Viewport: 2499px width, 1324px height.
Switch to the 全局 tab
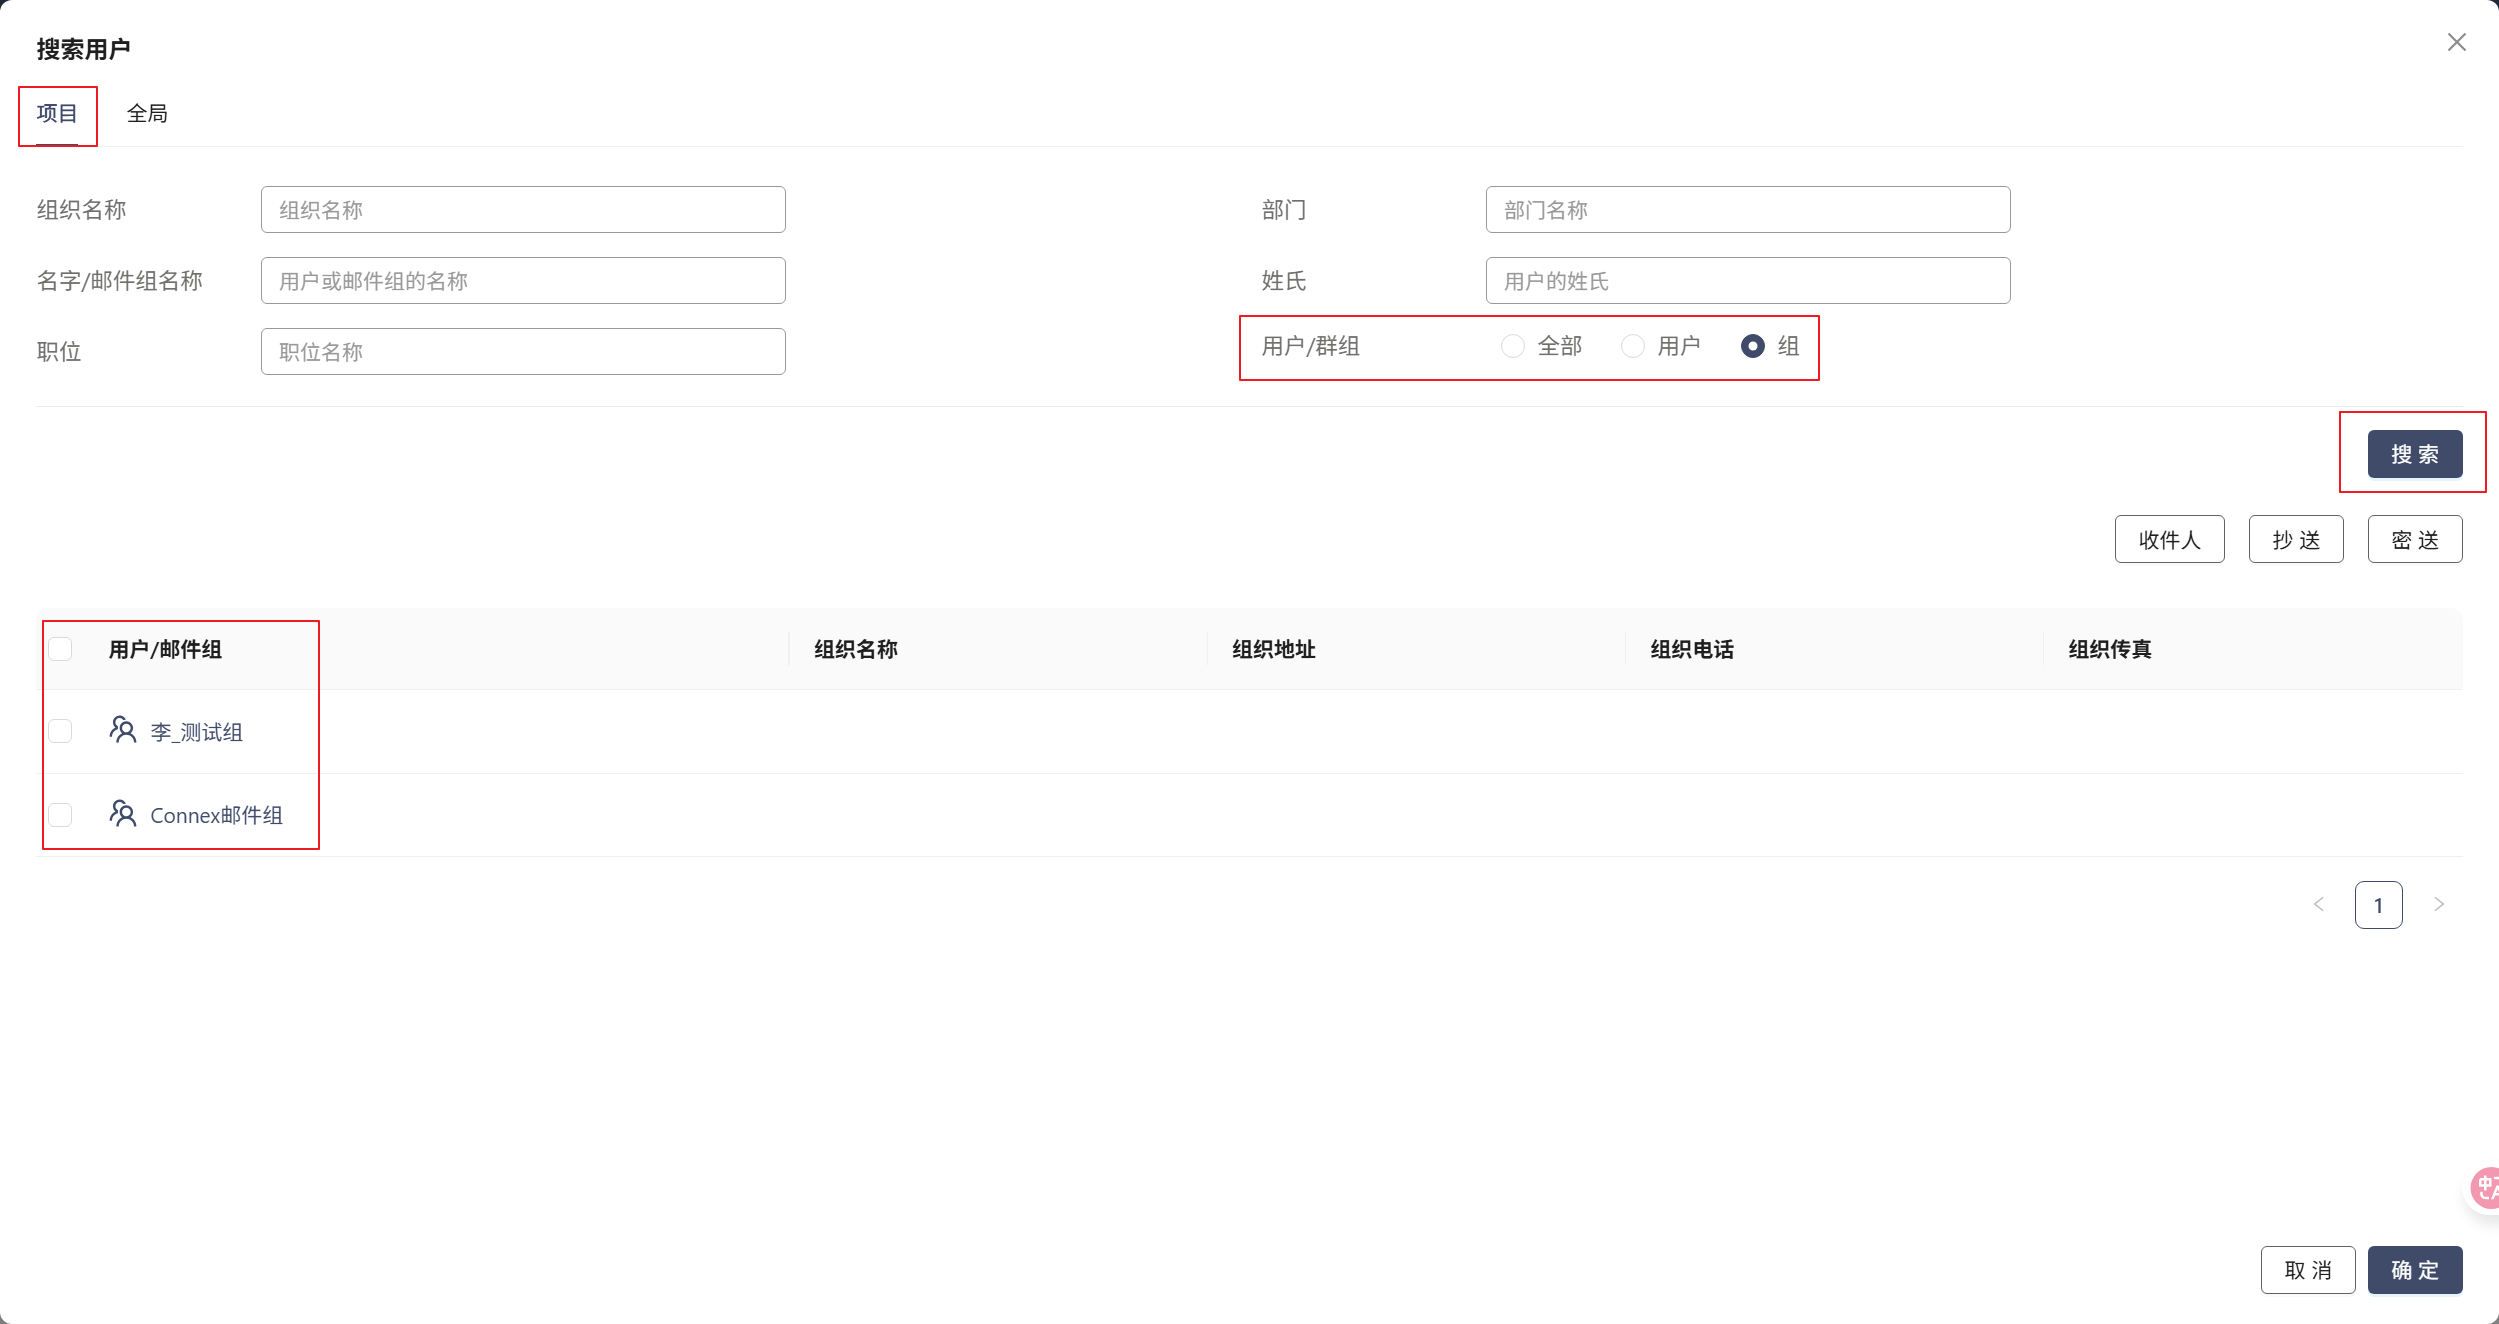click(x=147, y=114)
